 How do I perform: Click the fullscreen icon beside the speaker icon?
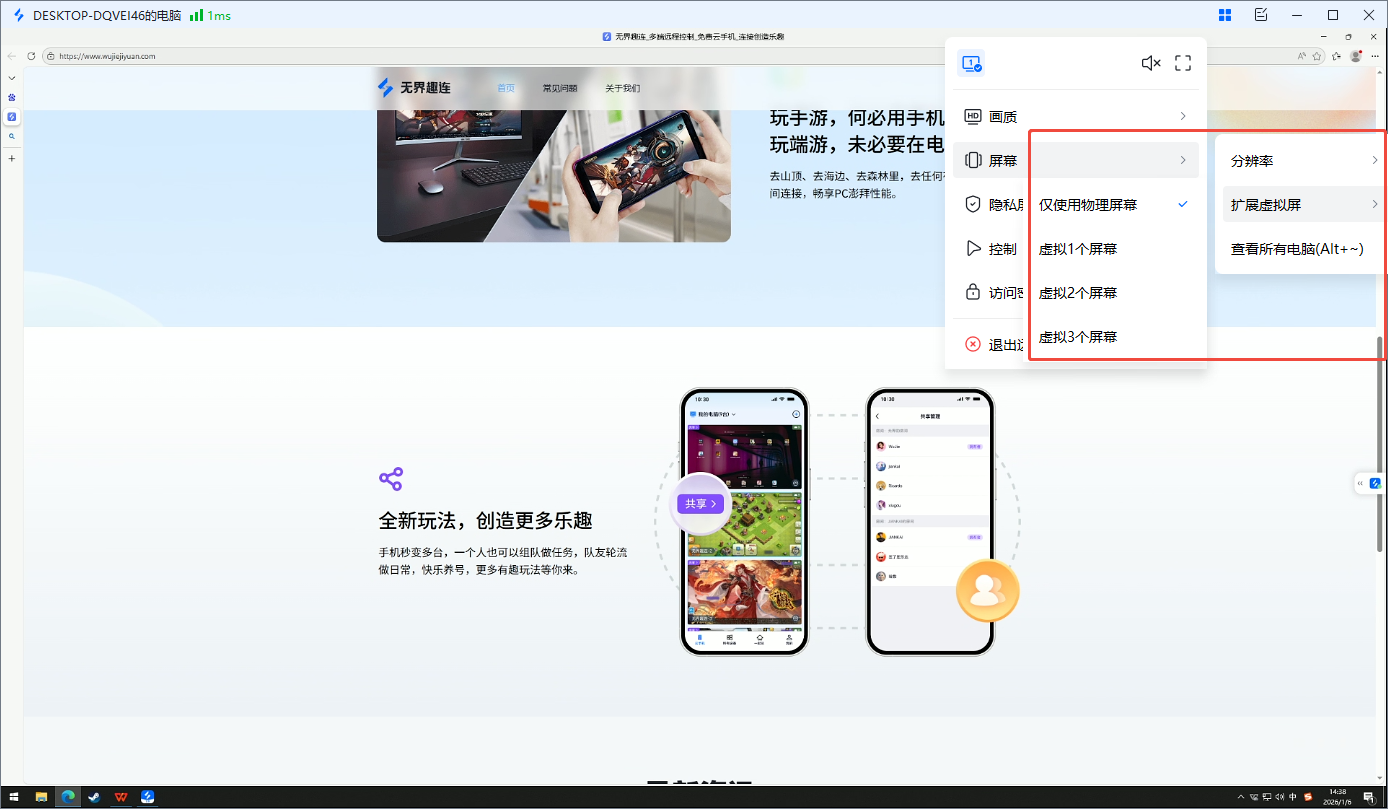(x=1183, y=62)
